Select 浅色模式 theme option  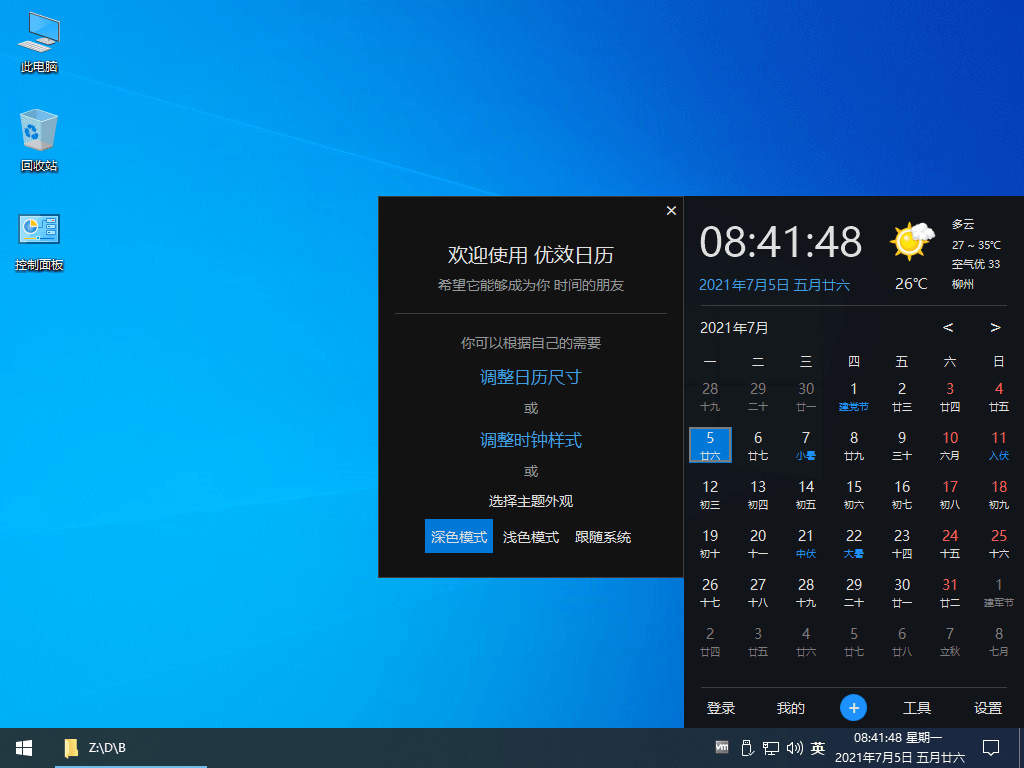531,536
